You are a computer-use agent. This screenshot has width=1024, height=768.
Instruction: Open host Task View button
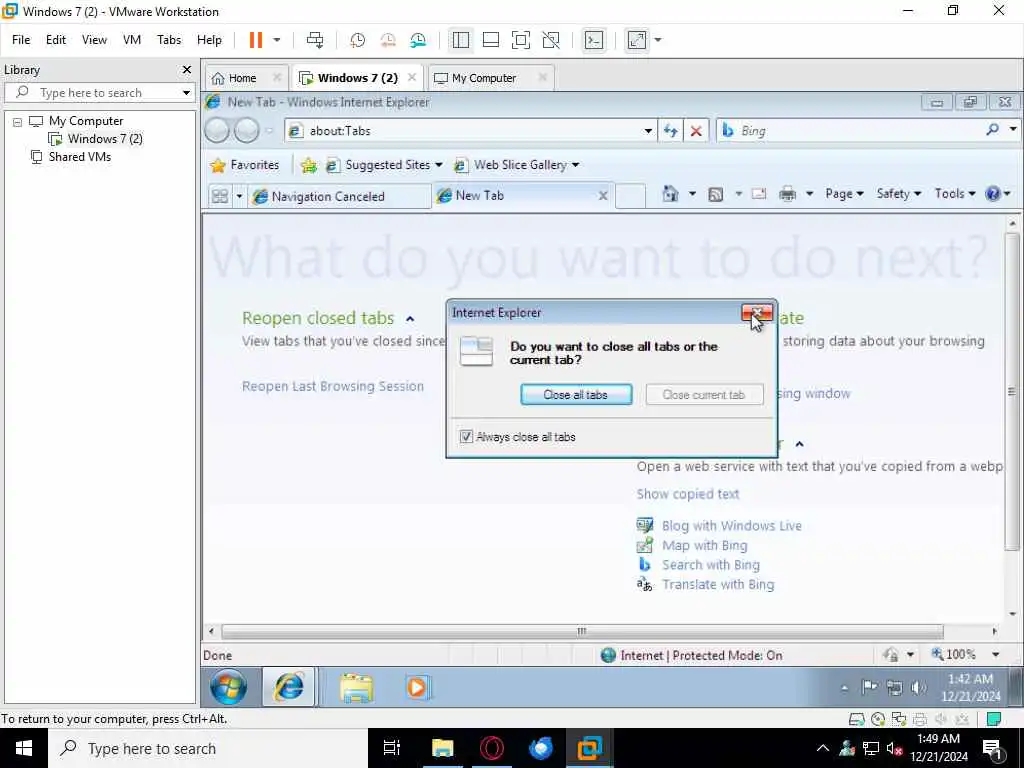[392, 748]
